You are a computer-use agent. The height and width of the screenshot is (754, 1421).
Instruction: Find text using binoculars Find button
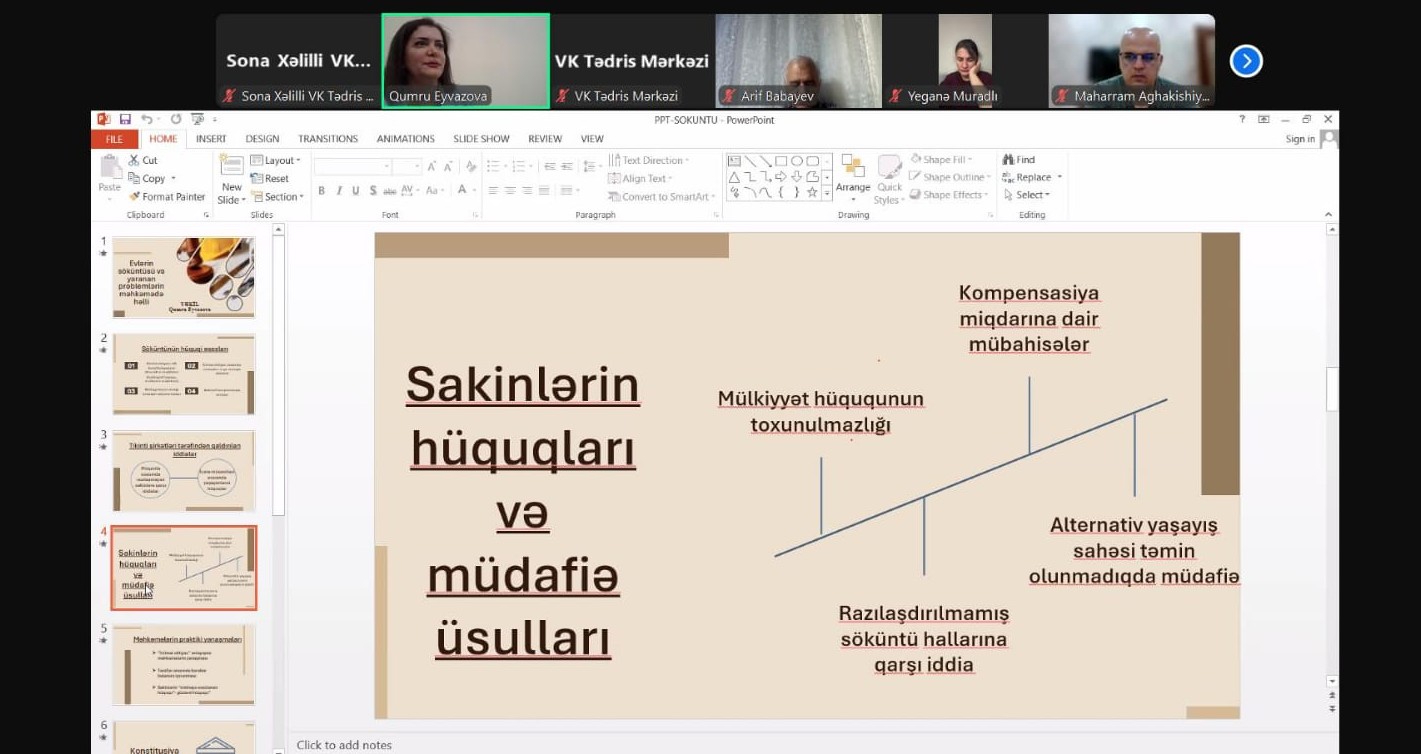tap(1019, 160)
